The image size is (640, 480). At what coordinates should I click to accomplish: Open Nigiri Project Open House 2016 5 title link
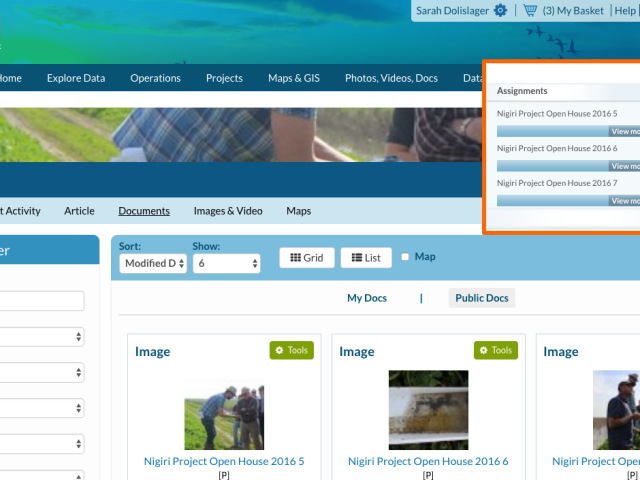224,461
